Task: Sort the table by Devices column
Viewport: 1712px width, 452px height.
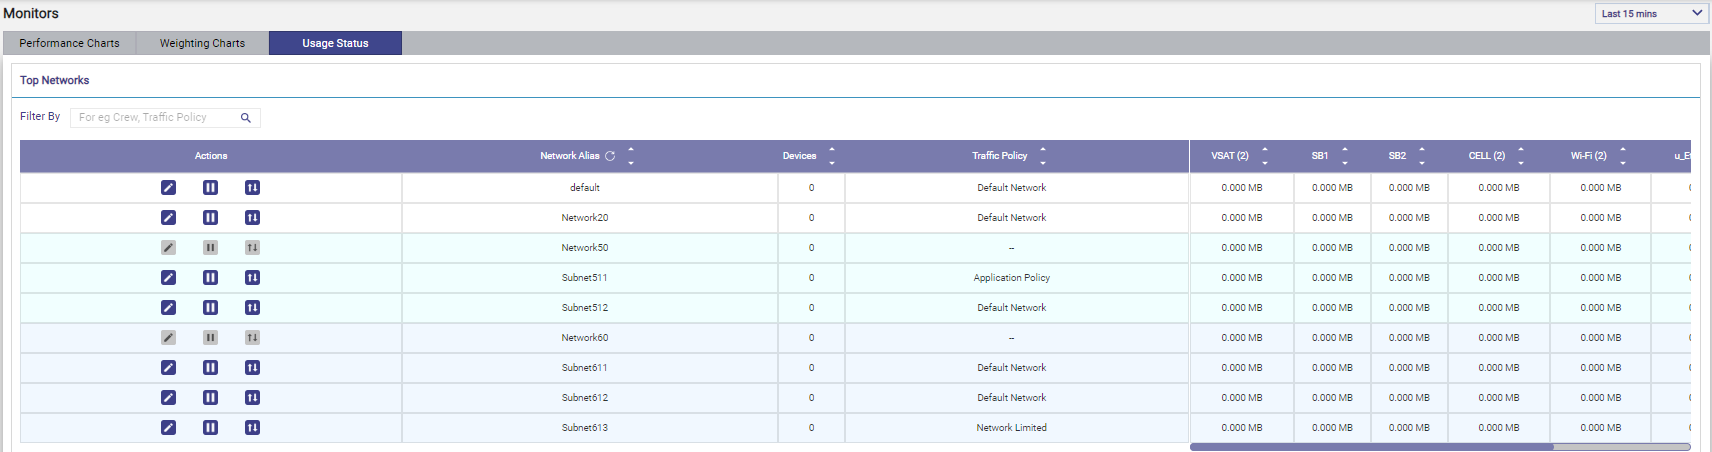Action: (x=831, y=156)
